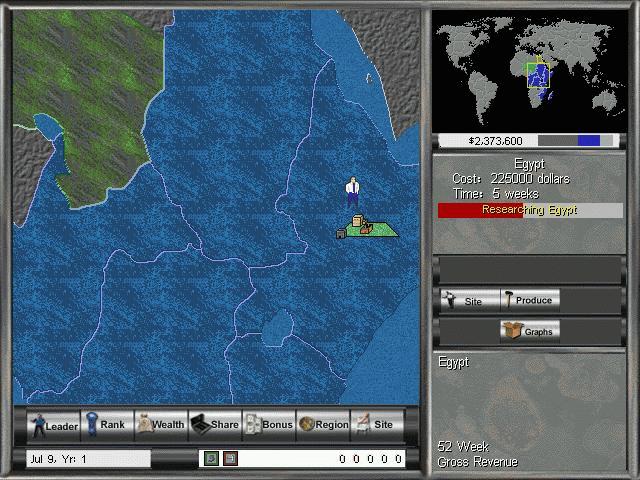Click the Egypt heading in the info panel
The height and width of the screenshot is (480, 640).
(529, 164)
